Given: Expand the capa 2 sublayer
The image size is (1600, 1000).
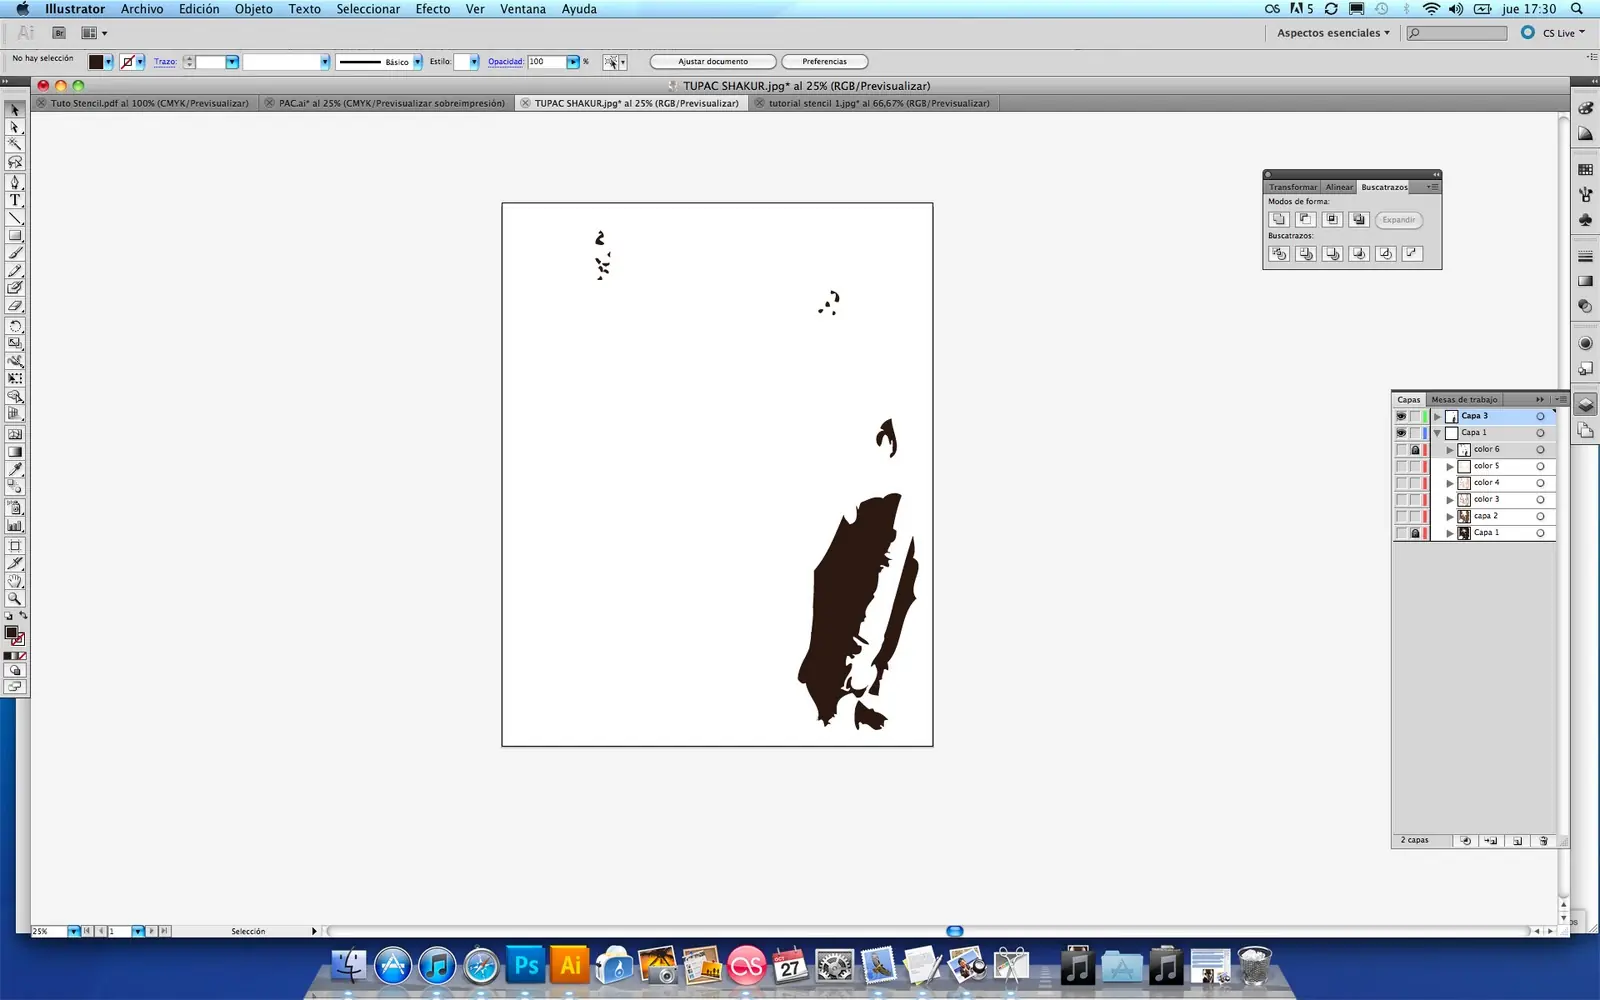Looking at the screenshot, I should coord(1450,516).
